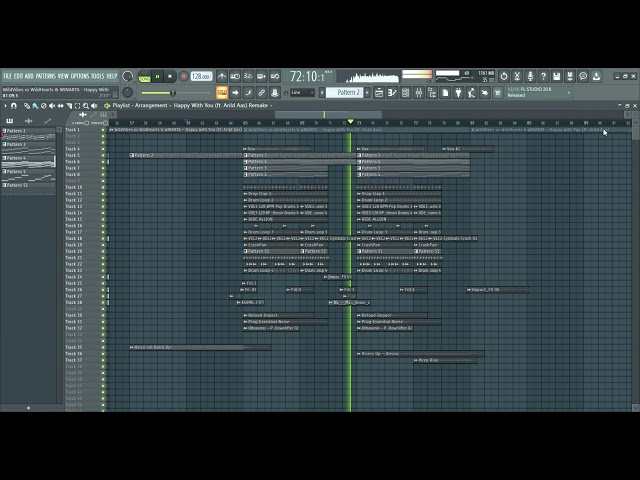The height and width of the screenshot is (480, 640).
Task: Open the Browser view icon
Action: 432,93
